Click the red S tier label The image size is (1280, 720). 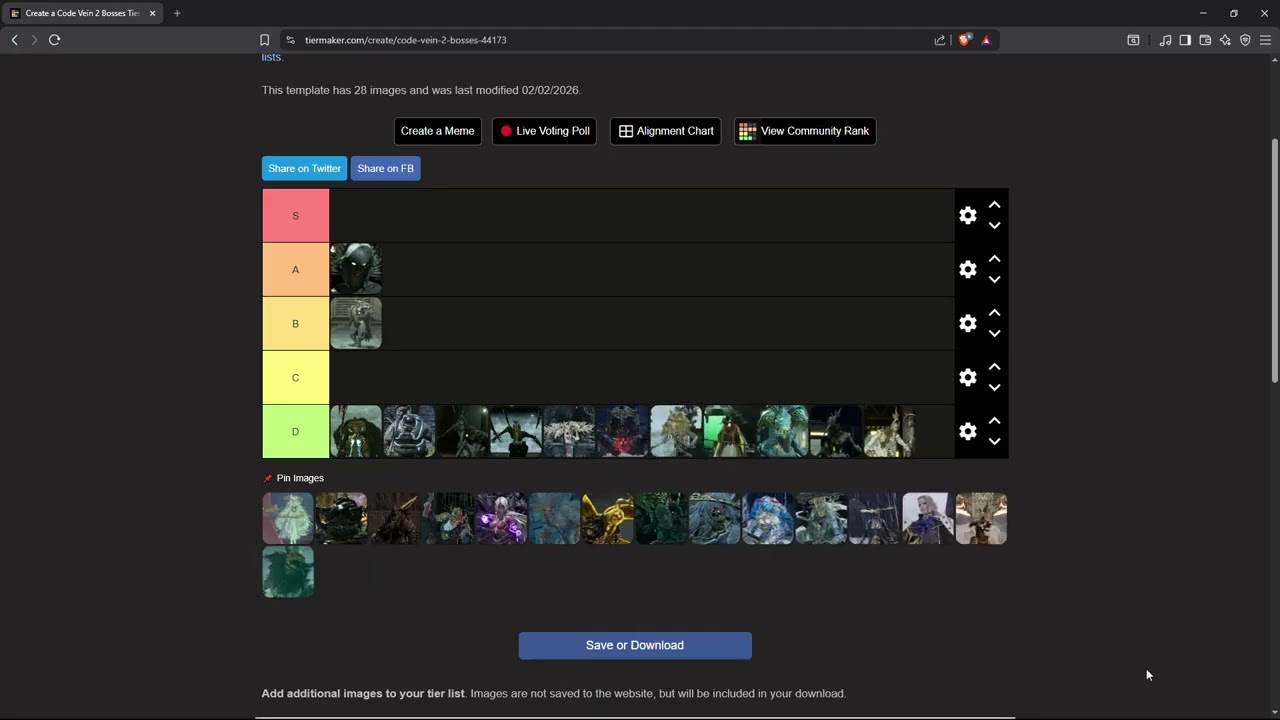[x=295, y=216]
